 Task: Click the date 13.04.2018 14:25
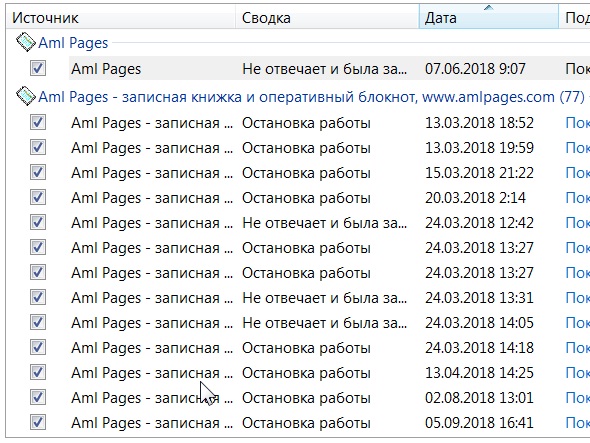pyautogui.click(x=479, y=373)
